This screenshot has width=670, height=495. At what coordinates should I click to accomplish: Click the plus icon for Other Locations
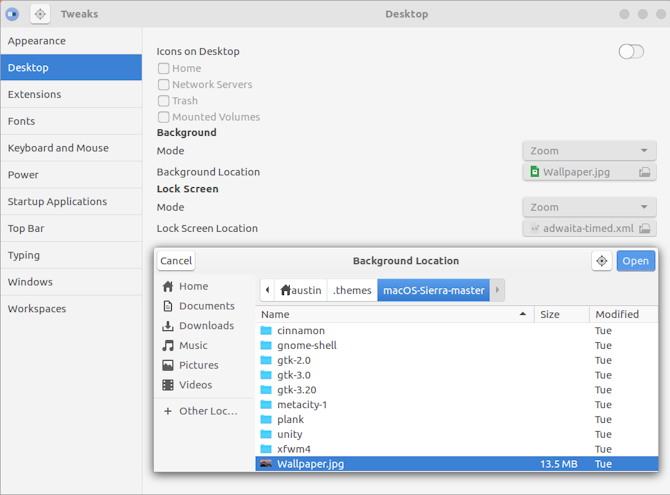click(168, 411)
